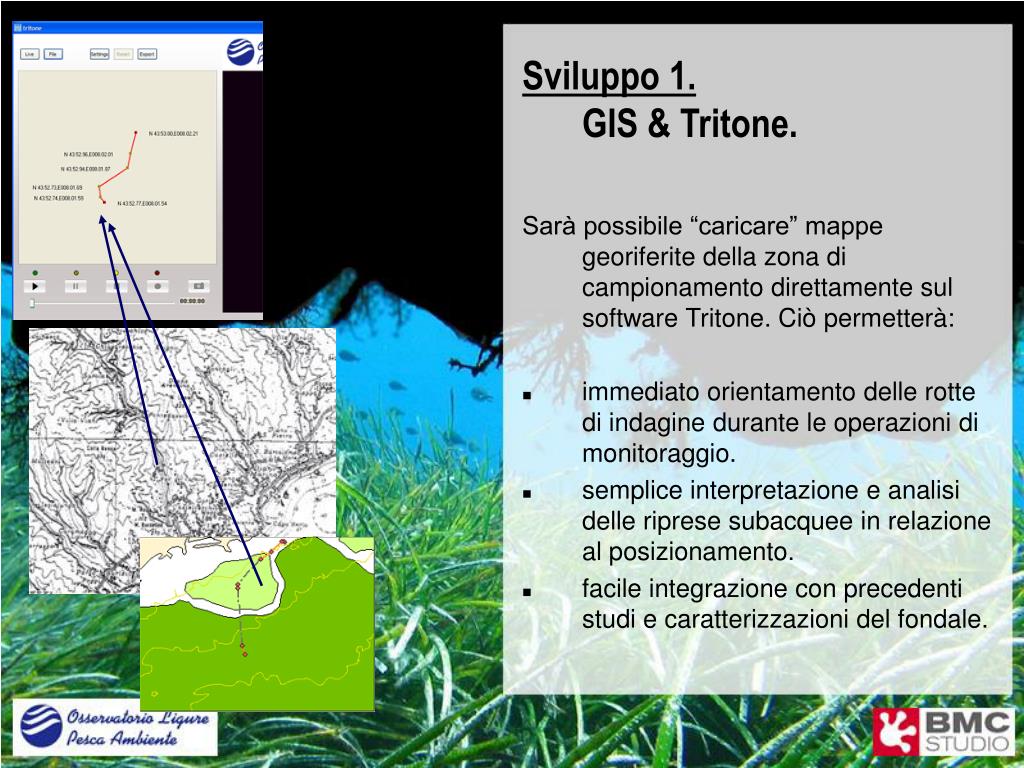
Task: Click the 'Sviluppo 1.' heading
Action: [609, 76]
